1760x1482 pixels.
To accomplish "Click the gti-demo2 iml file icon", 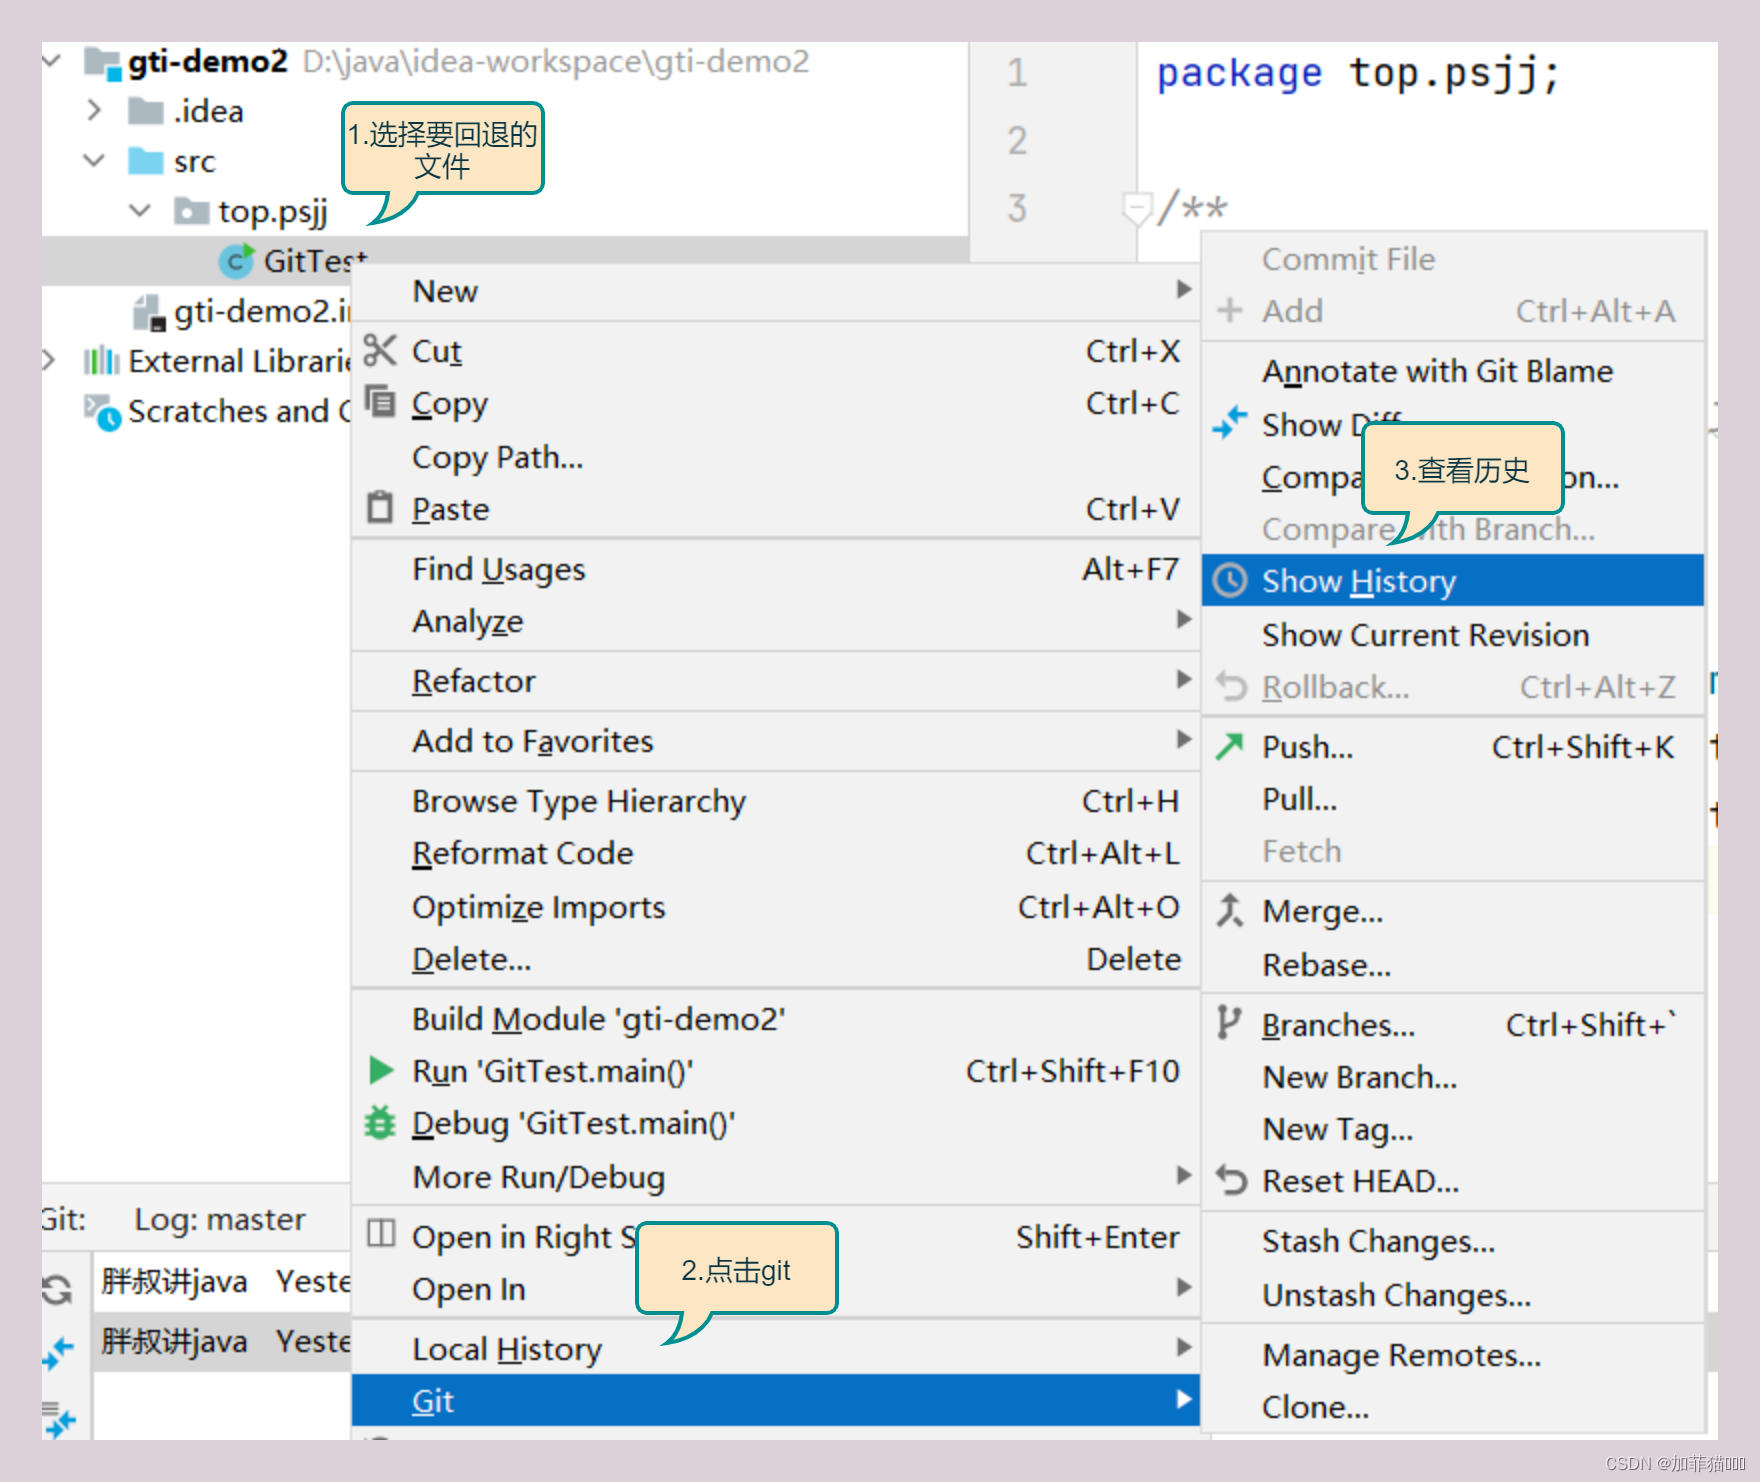I will click(x=150, y=312).
